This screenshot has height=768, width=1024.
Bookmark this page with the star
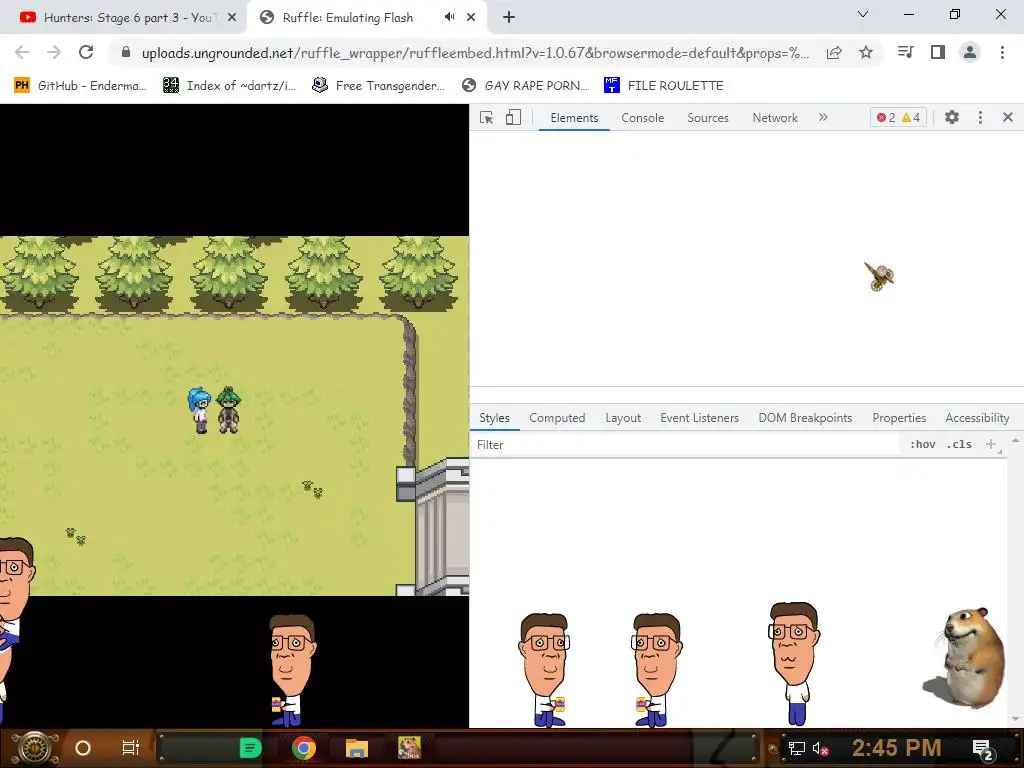coord(866,52)
